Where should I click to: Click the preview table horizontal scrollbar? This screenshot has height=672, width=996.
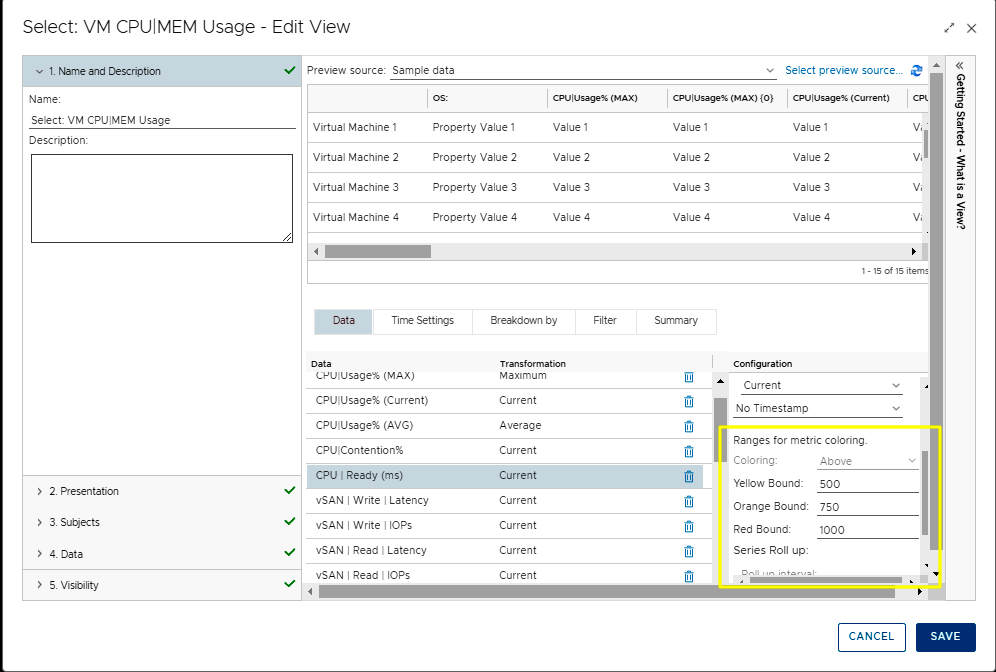[377, 252]
